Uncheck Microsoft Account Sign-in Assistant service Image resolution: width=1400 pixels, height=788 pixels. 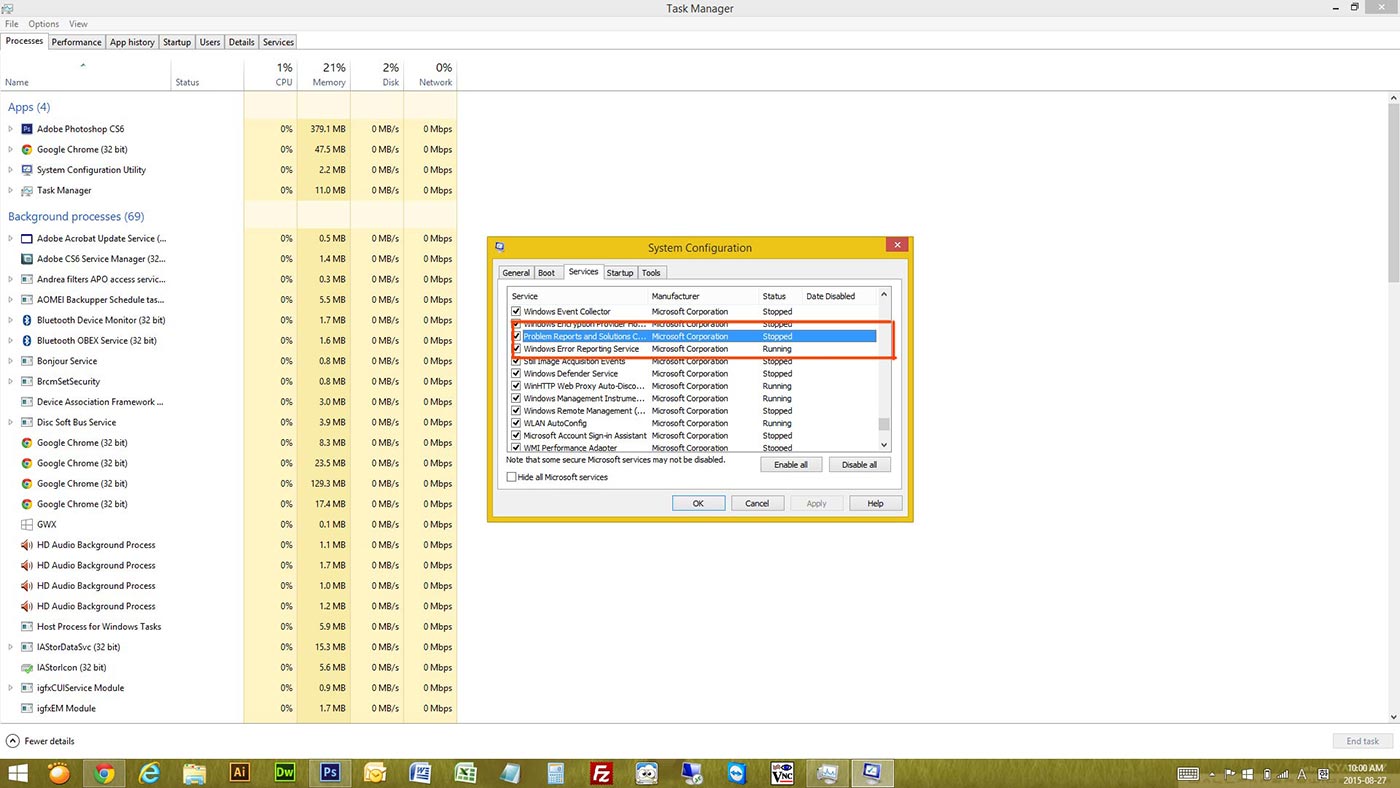pyautogui.click(x=517, y=436)
